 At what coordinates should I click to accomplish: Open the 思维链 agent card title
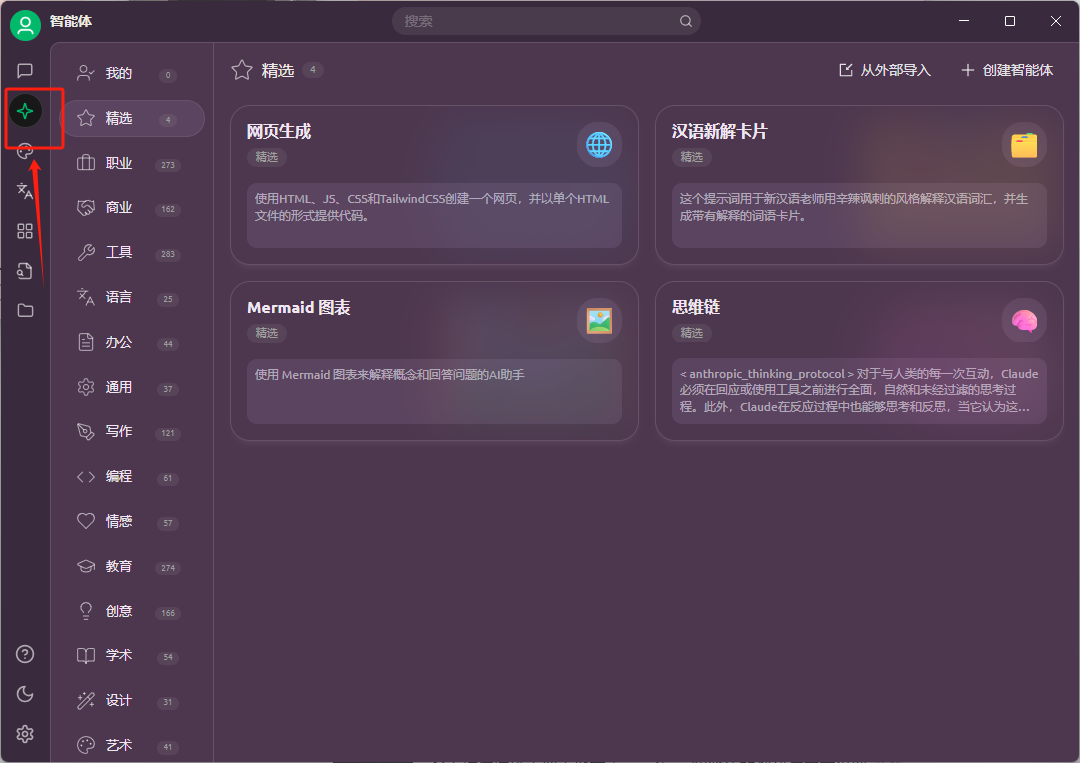(x=696, y=308)
